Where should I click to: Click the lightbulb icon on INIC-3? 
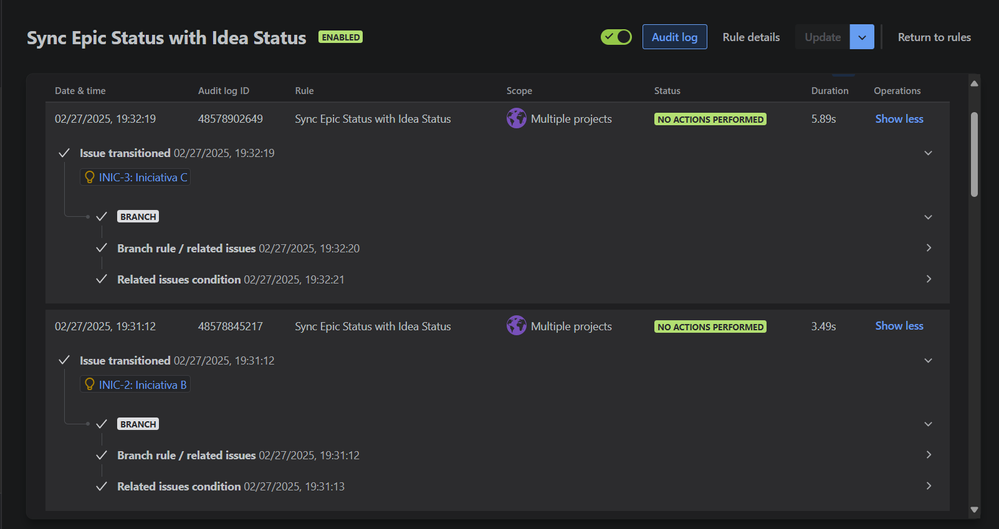pos(90,177)
